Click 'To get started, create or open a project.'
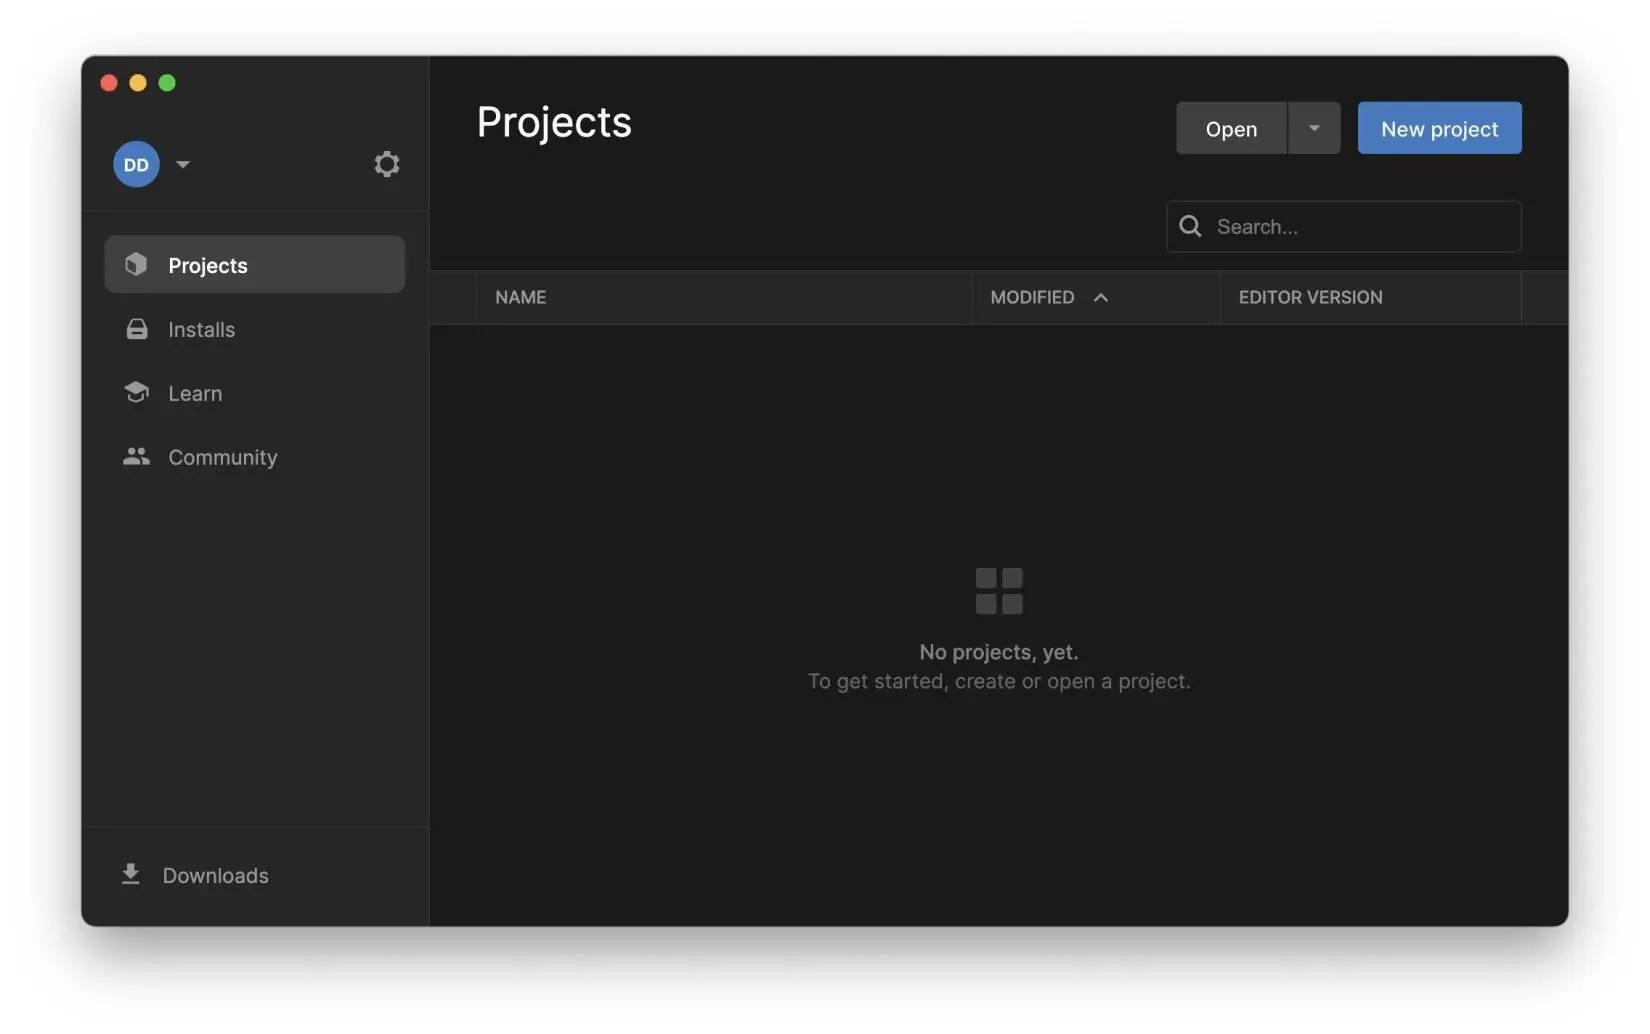The height and width of the screenshot is (1034, 1650). point(999,681)
